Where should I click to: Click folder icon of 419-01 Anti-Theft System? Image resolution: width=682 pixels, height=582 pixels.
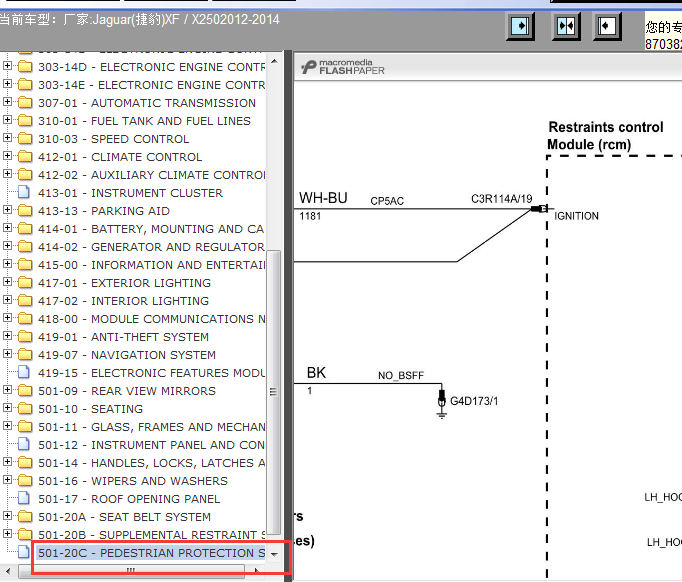pyautogui.click(x=25, y=337)
